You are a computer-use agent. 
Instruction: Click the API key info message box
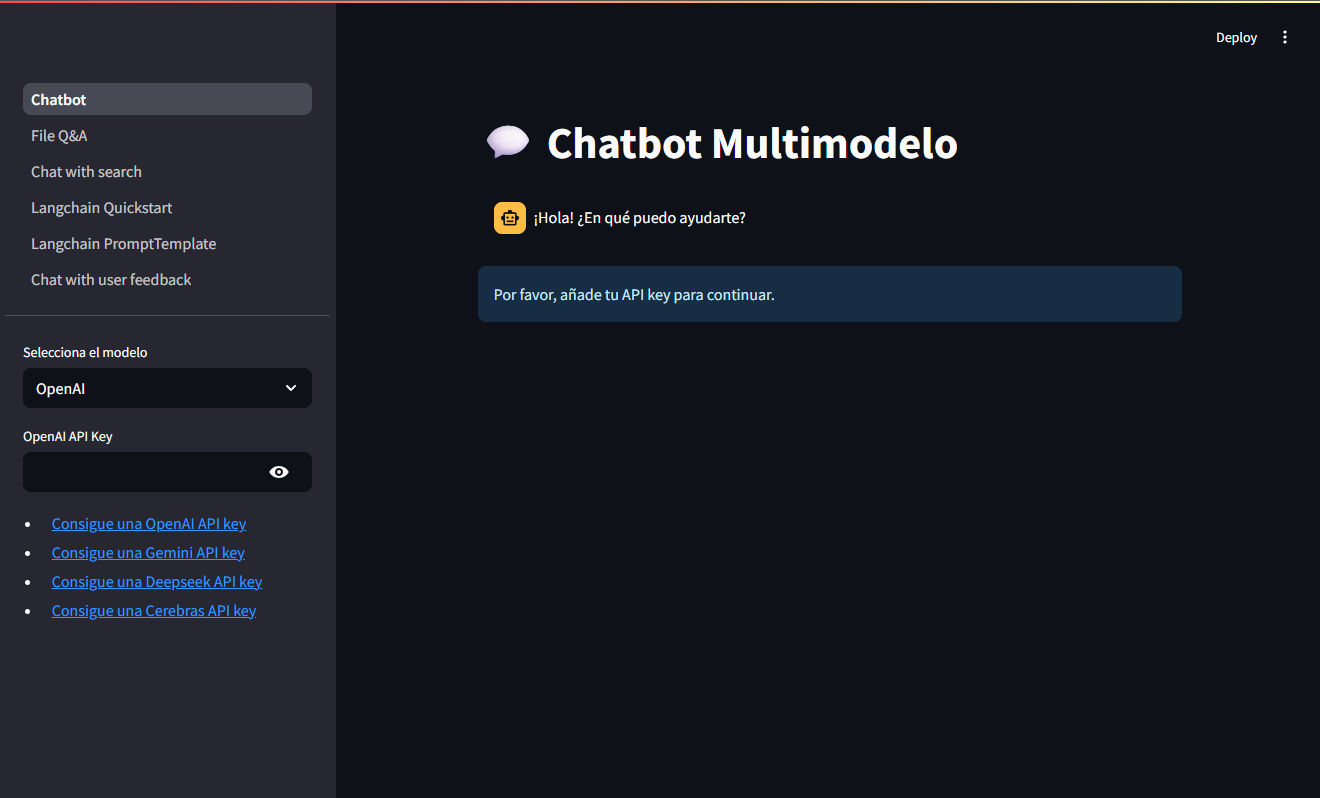tap(830, 294)
